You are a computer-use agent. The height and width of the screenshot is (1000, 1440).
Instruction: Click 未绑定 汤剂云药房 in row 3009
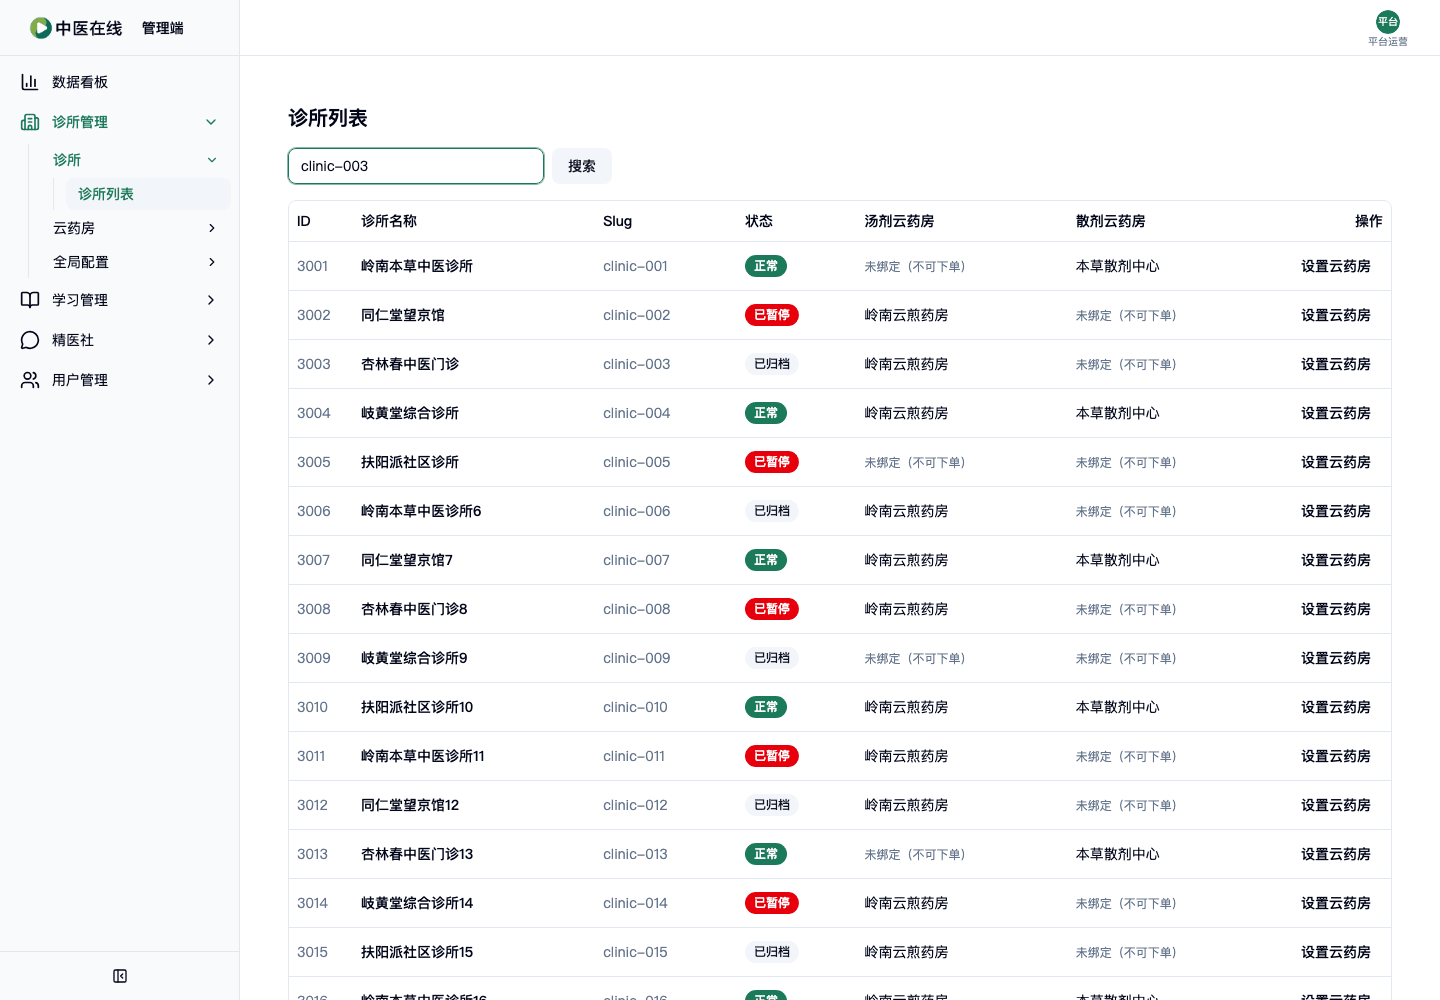[x=915, y=658]
